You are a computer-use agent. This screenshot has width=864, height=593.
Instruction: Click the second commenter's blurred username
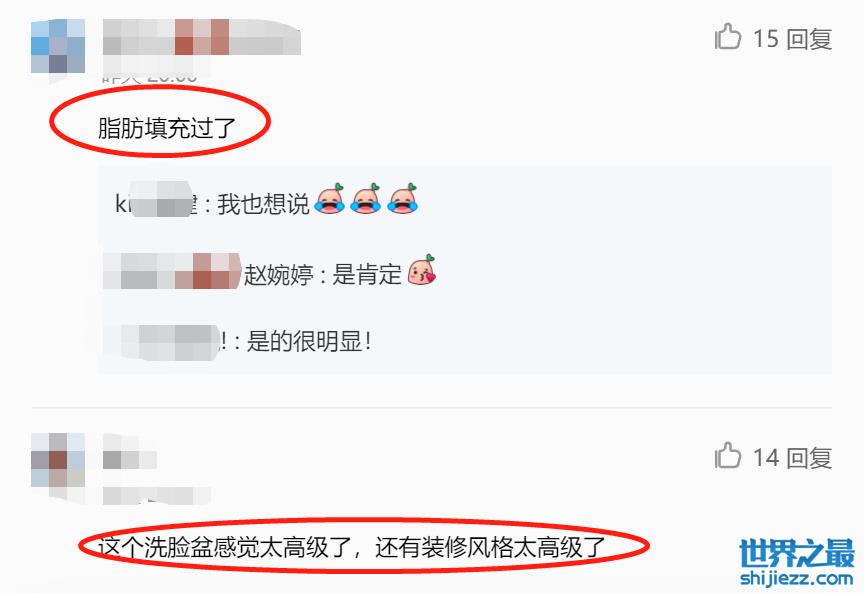tap(129, 459)
